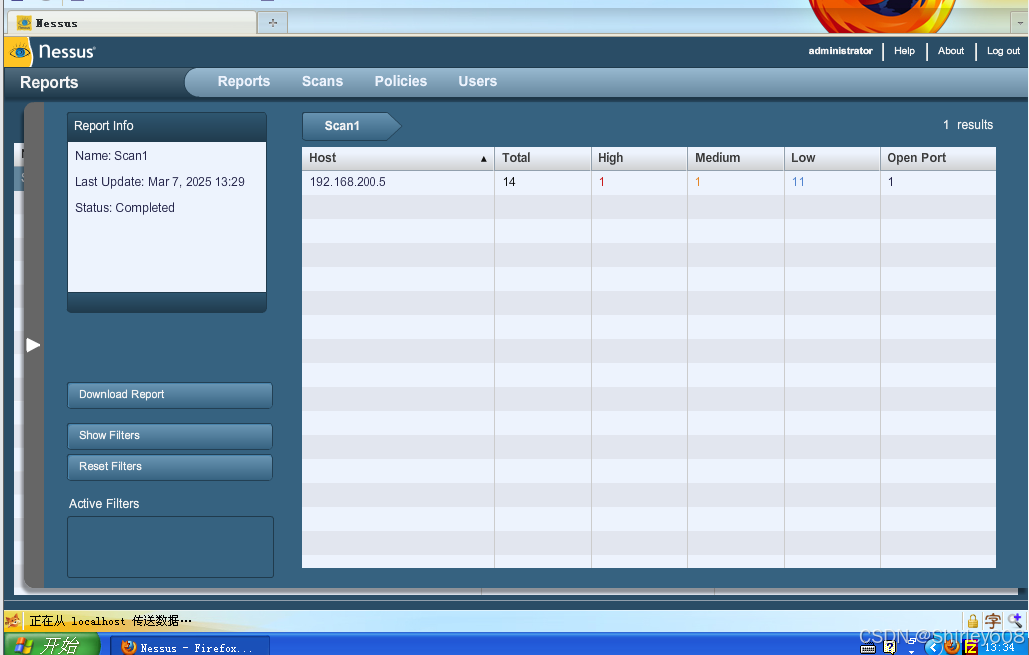The width and height of the screenshot is (1029, 655).
Task: Click the blue Low count 11
Action: click(x=798, y=182)
